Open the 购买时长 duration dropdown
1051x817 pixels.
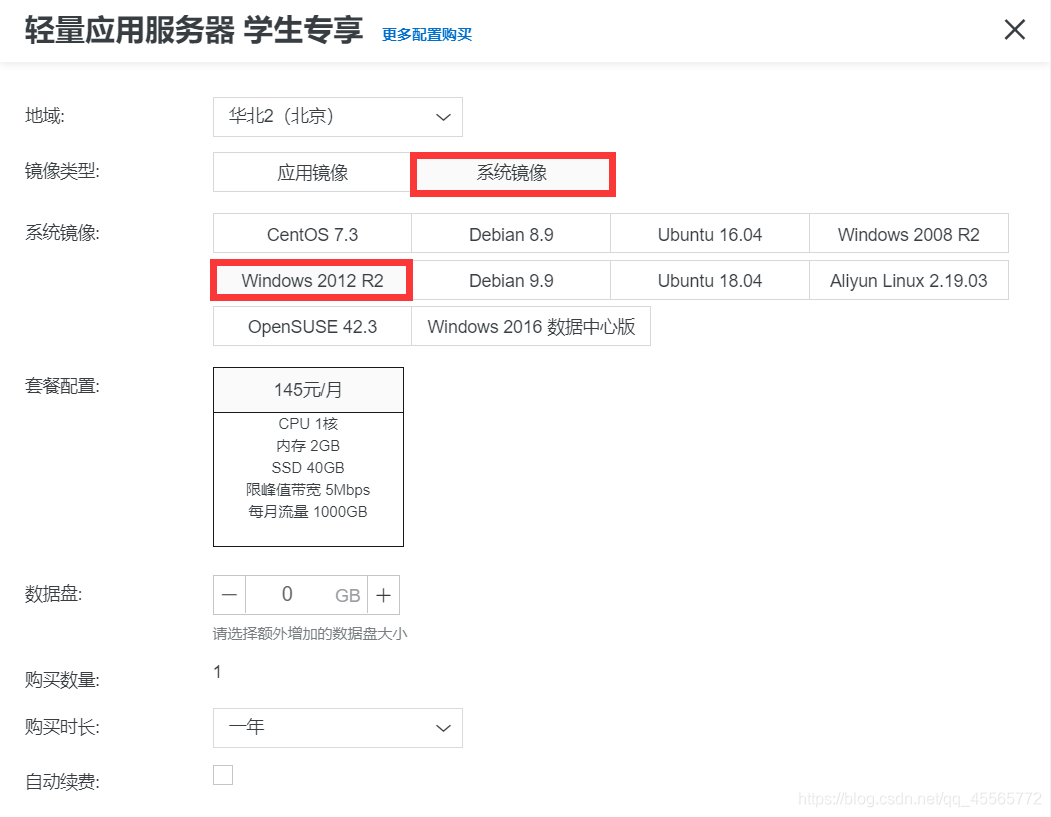pyautogui.click(x=337, y=728)
